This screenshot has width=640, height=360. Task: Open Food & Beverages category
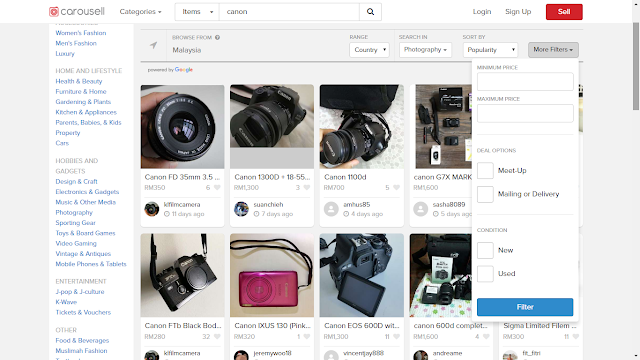[82, 340]
